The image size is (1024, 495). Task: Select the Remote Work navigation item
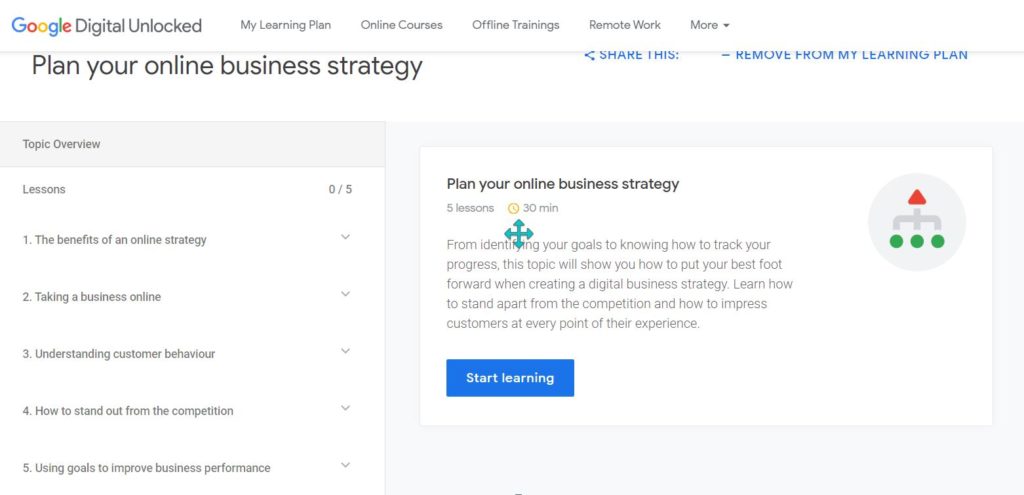[625, 25]
